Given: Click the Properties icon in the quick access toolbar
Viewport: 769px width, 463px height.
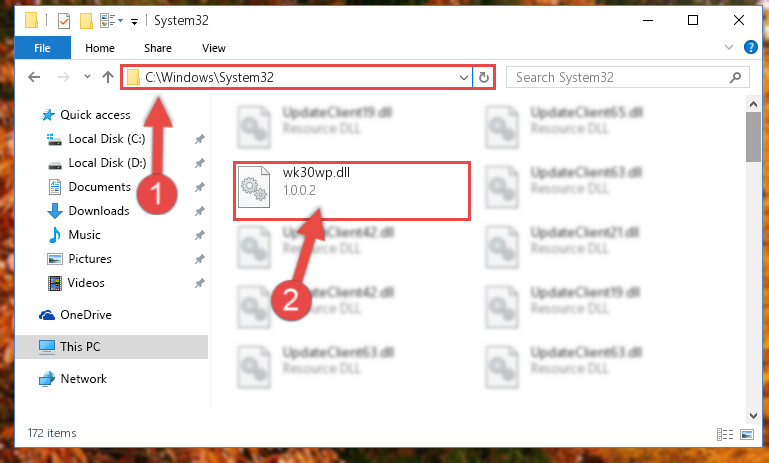Looking at the screenshot, I should 64,21.
